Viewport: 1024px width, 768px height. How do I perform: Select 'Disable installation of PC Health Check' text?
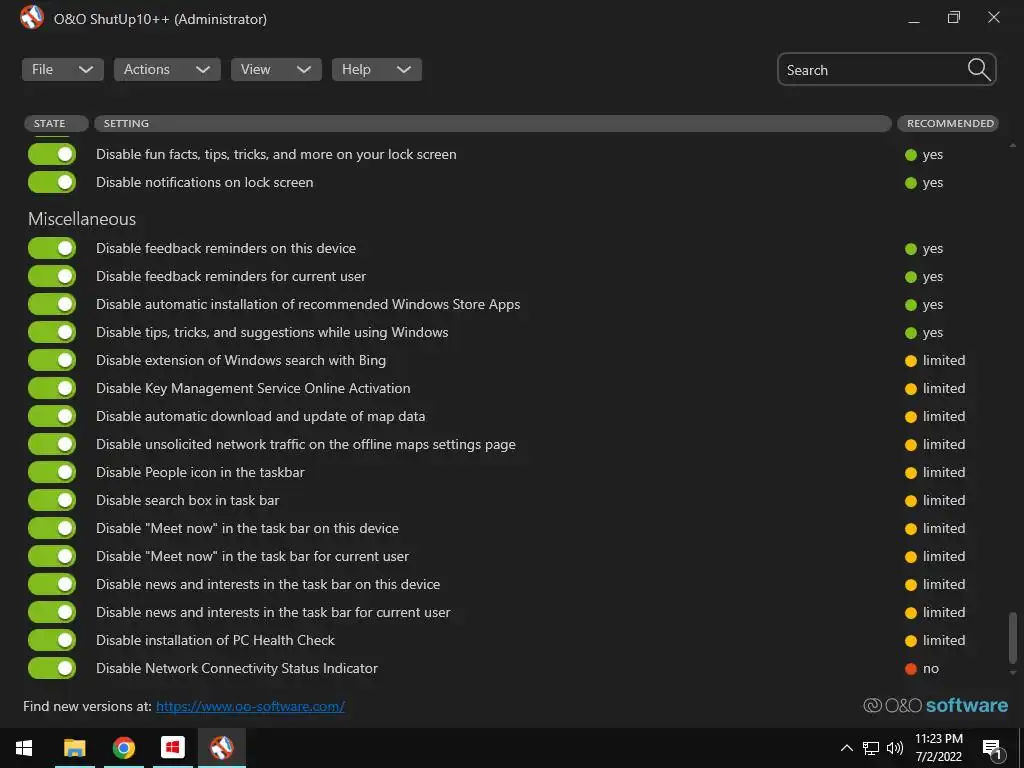[216, 640]
